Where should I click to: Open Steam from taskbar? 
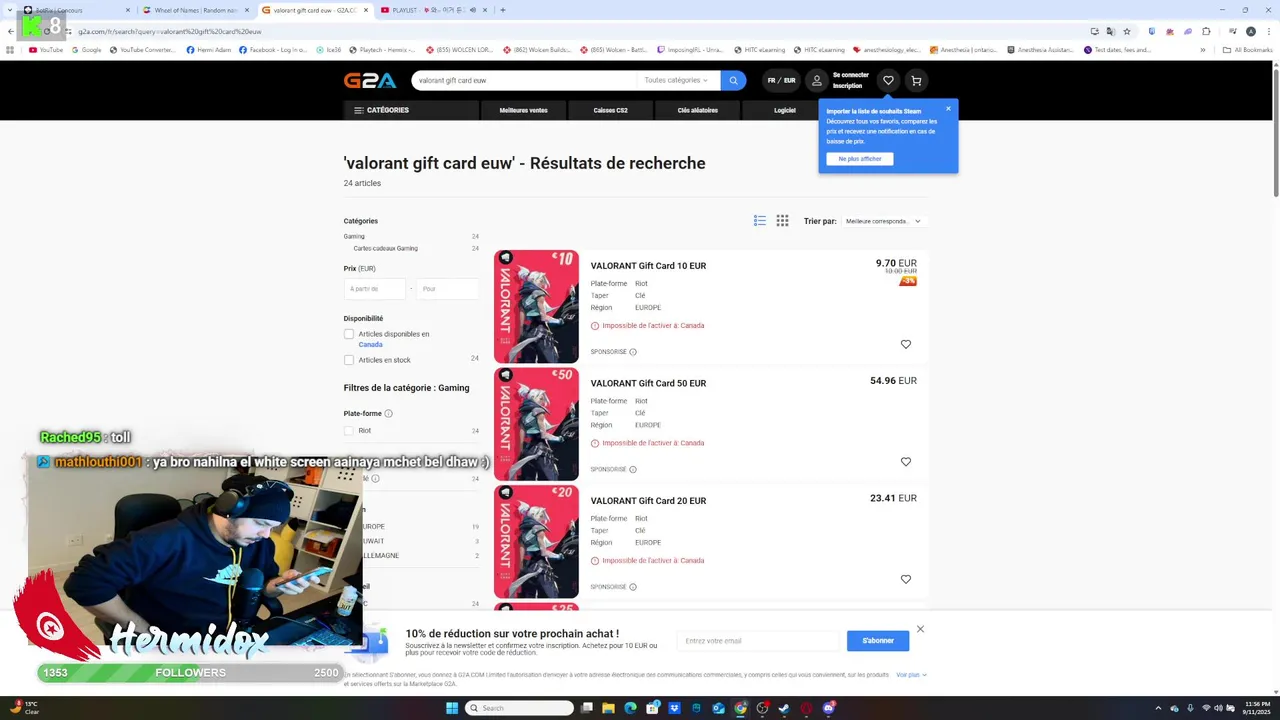click(x=784, y=708)
